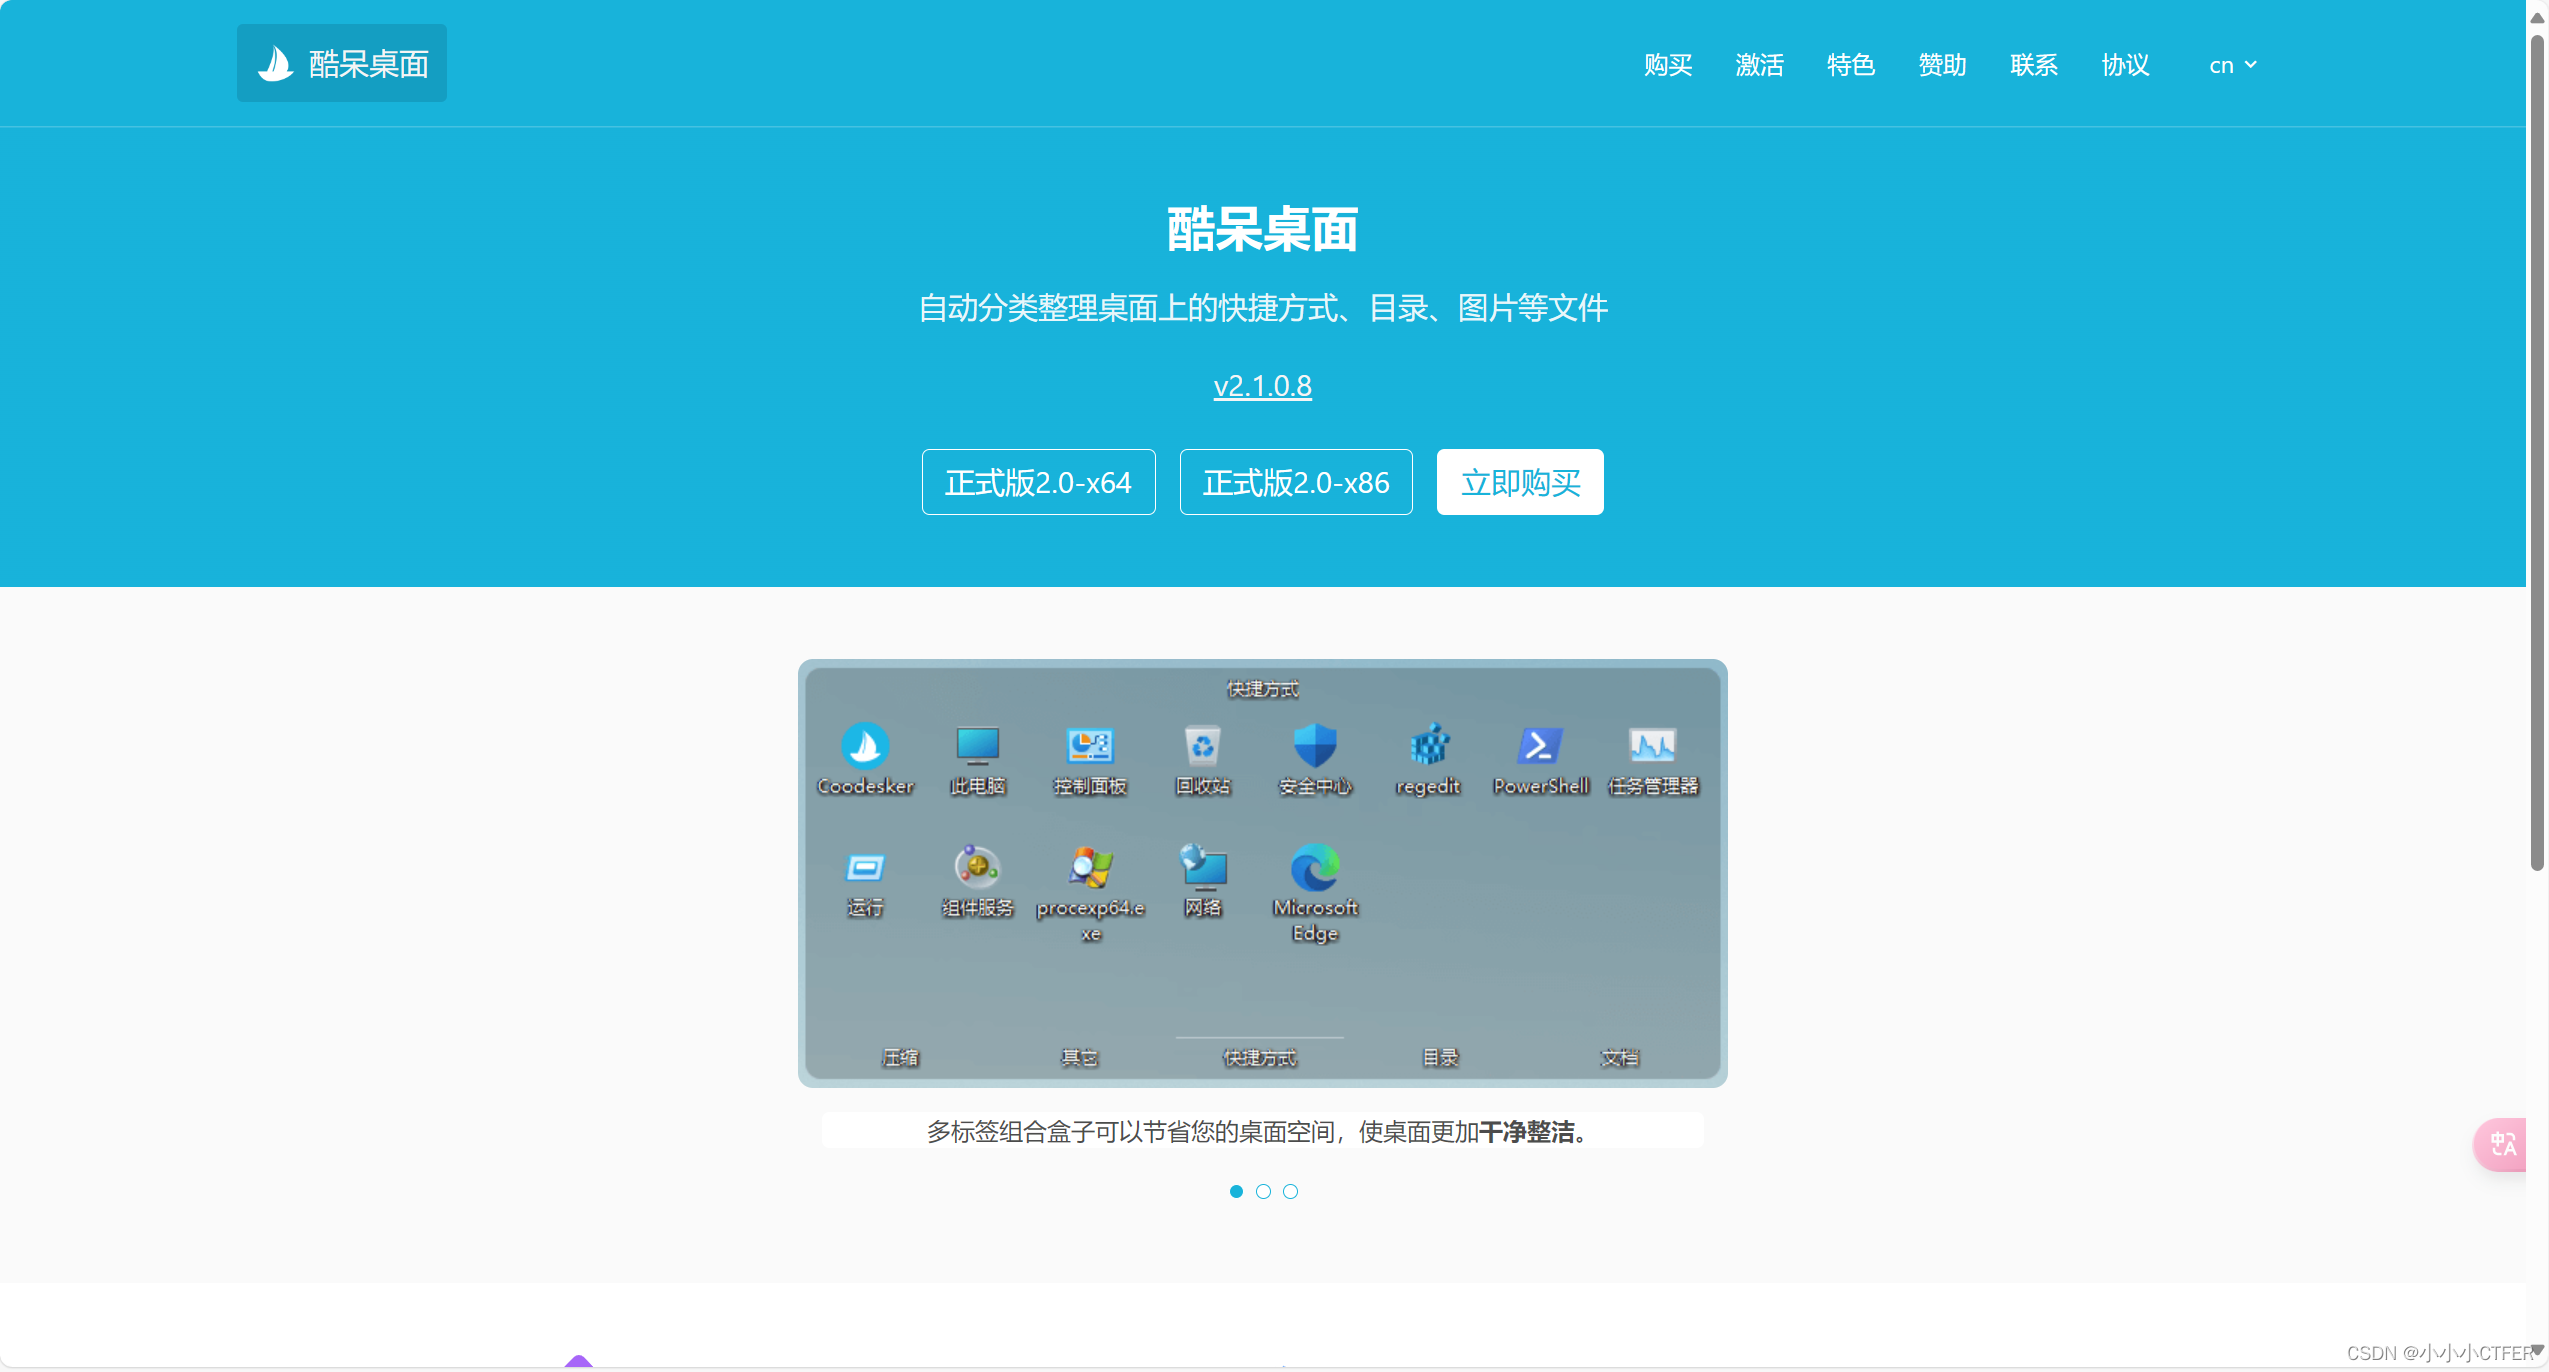Click the 正式版2.0-x64 download button
This screenshot has width=2549, height=1372.
[1038, 482]
